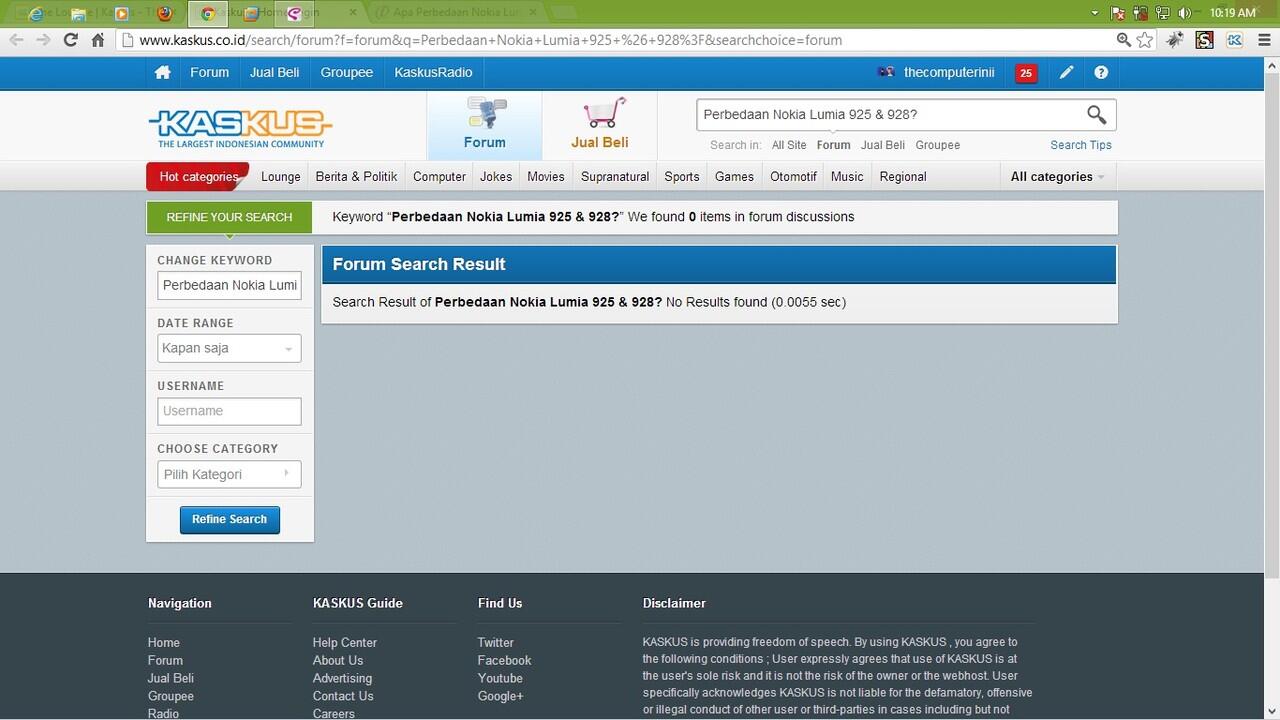Open the 'Pilih Kategori' category dropdown
1280x720 pixels.
[229, 474]
